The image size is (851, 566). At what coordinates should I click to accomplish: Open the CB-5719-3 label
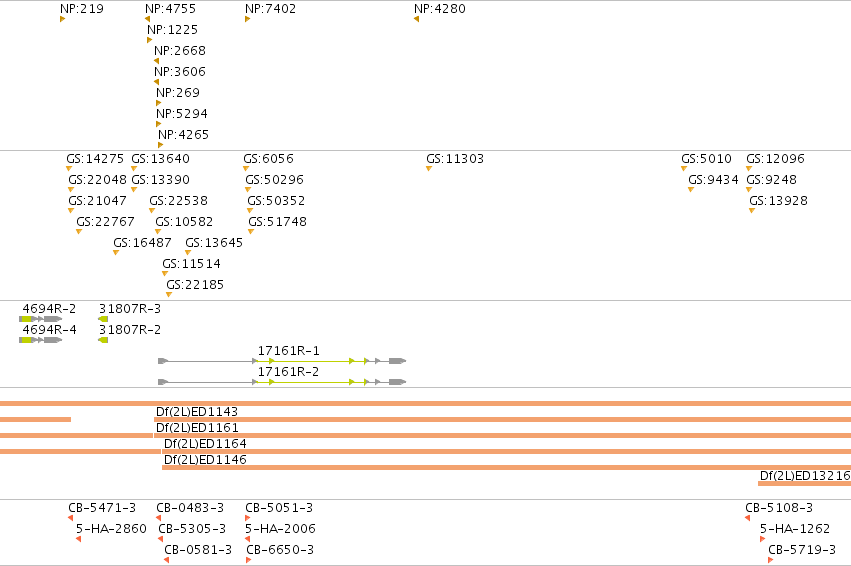[x=802, y=550]
